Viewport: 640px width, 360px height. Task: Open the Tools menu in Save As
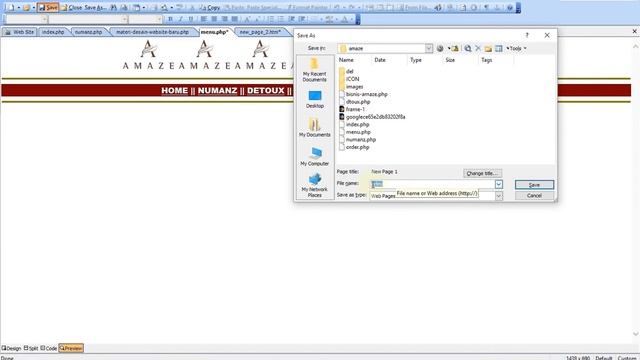click(516, 48)
